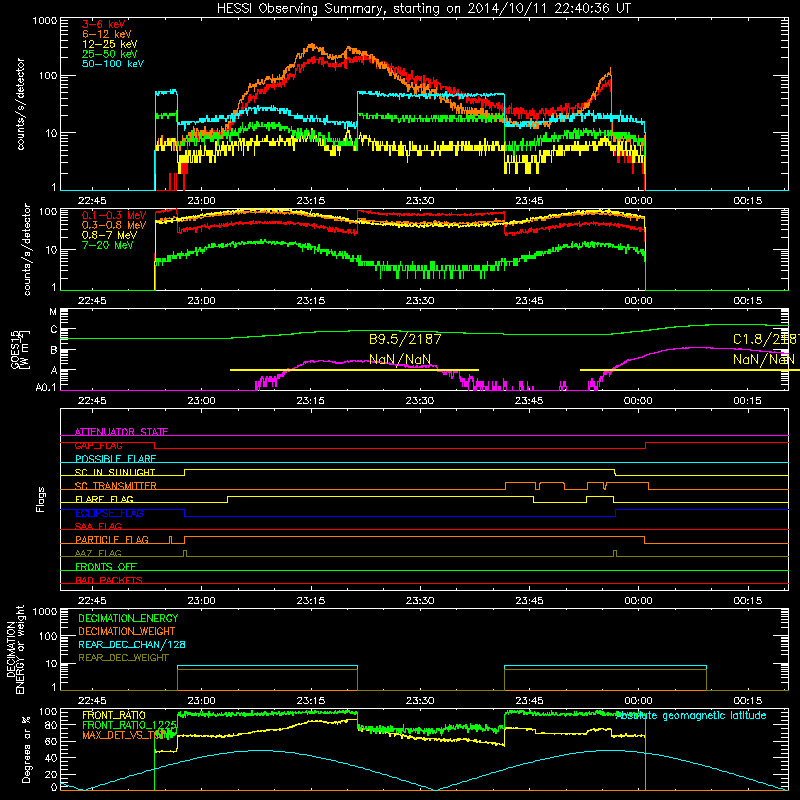Viewport: 800px width, 800px height.
Task: Click the yellow B9.5 flare interval bar
Action: [354, 370]
